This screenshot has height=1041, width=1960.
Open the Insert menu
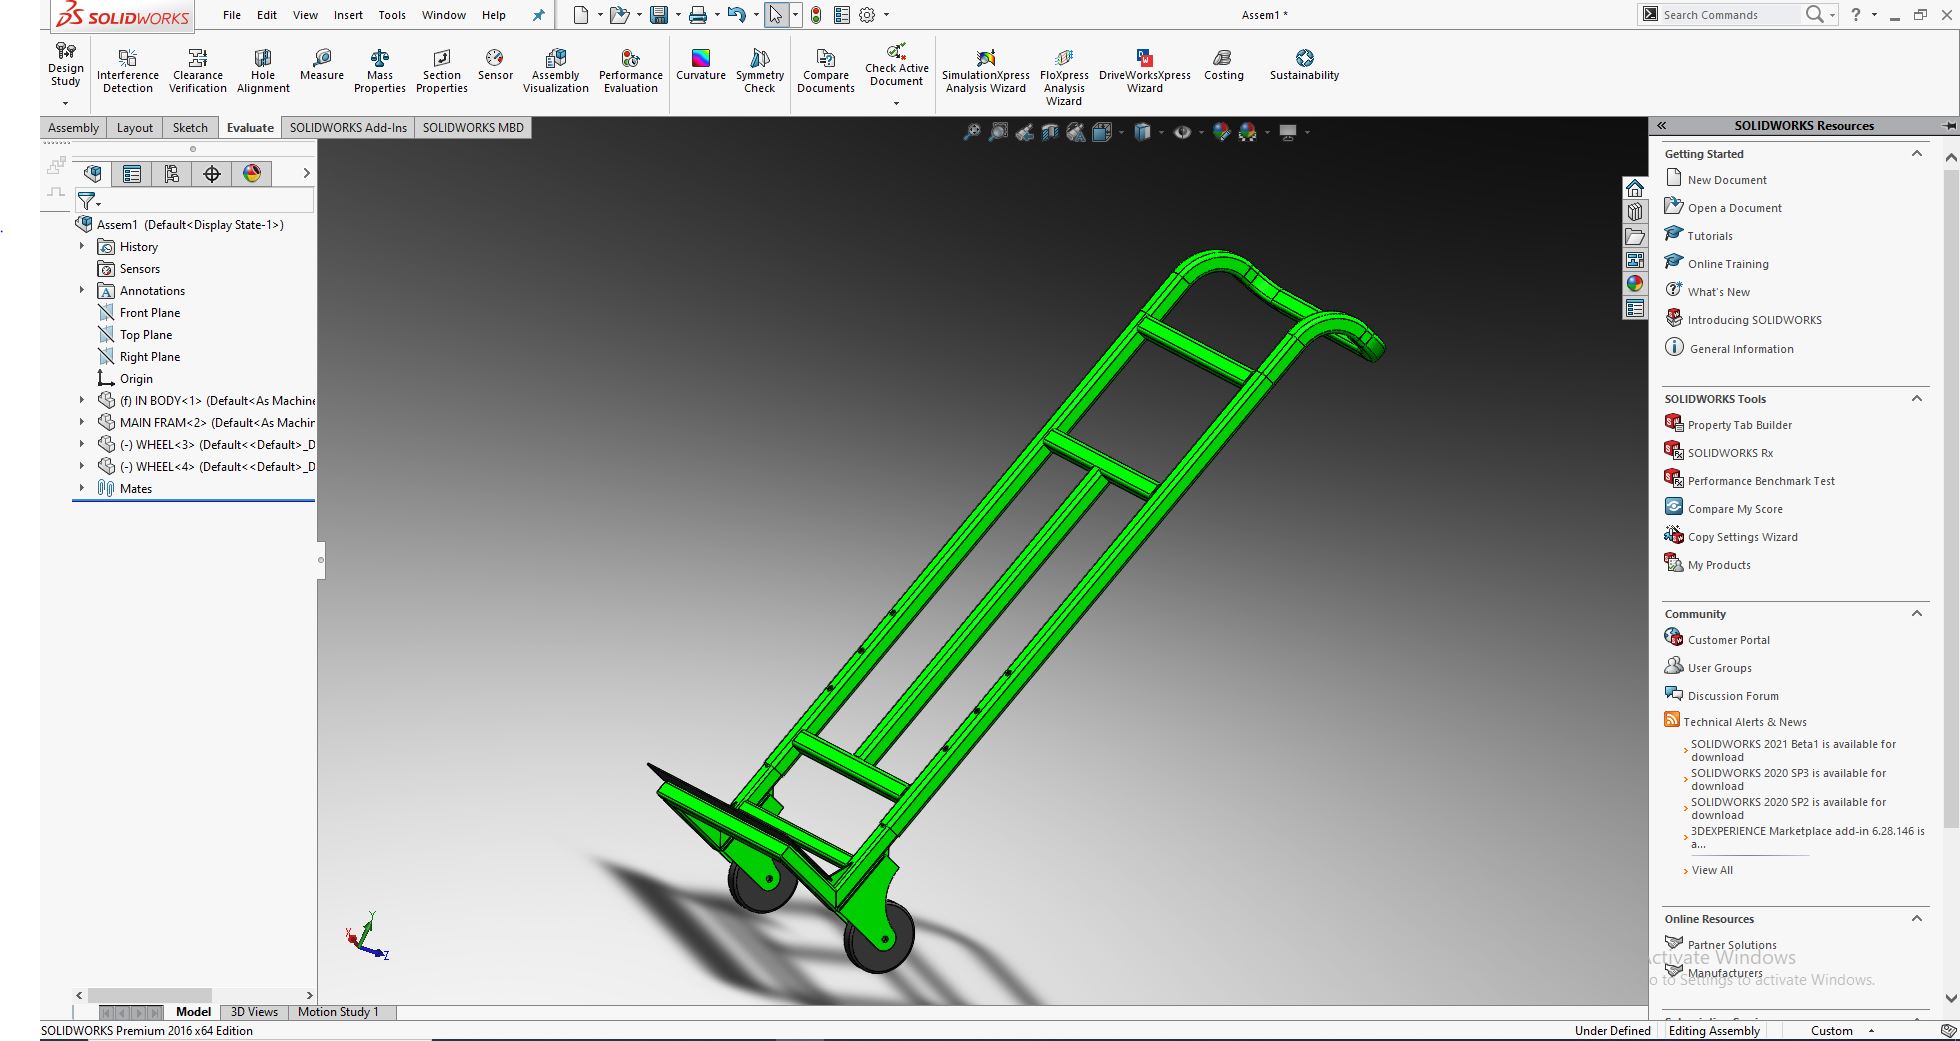tap(348, 15)
